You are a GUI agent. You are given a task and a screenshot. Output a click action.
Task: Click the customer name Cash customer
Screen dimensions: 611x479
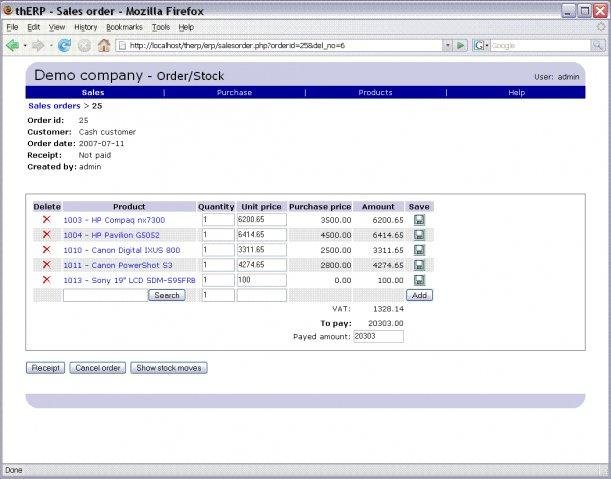(x=107, y=132)
